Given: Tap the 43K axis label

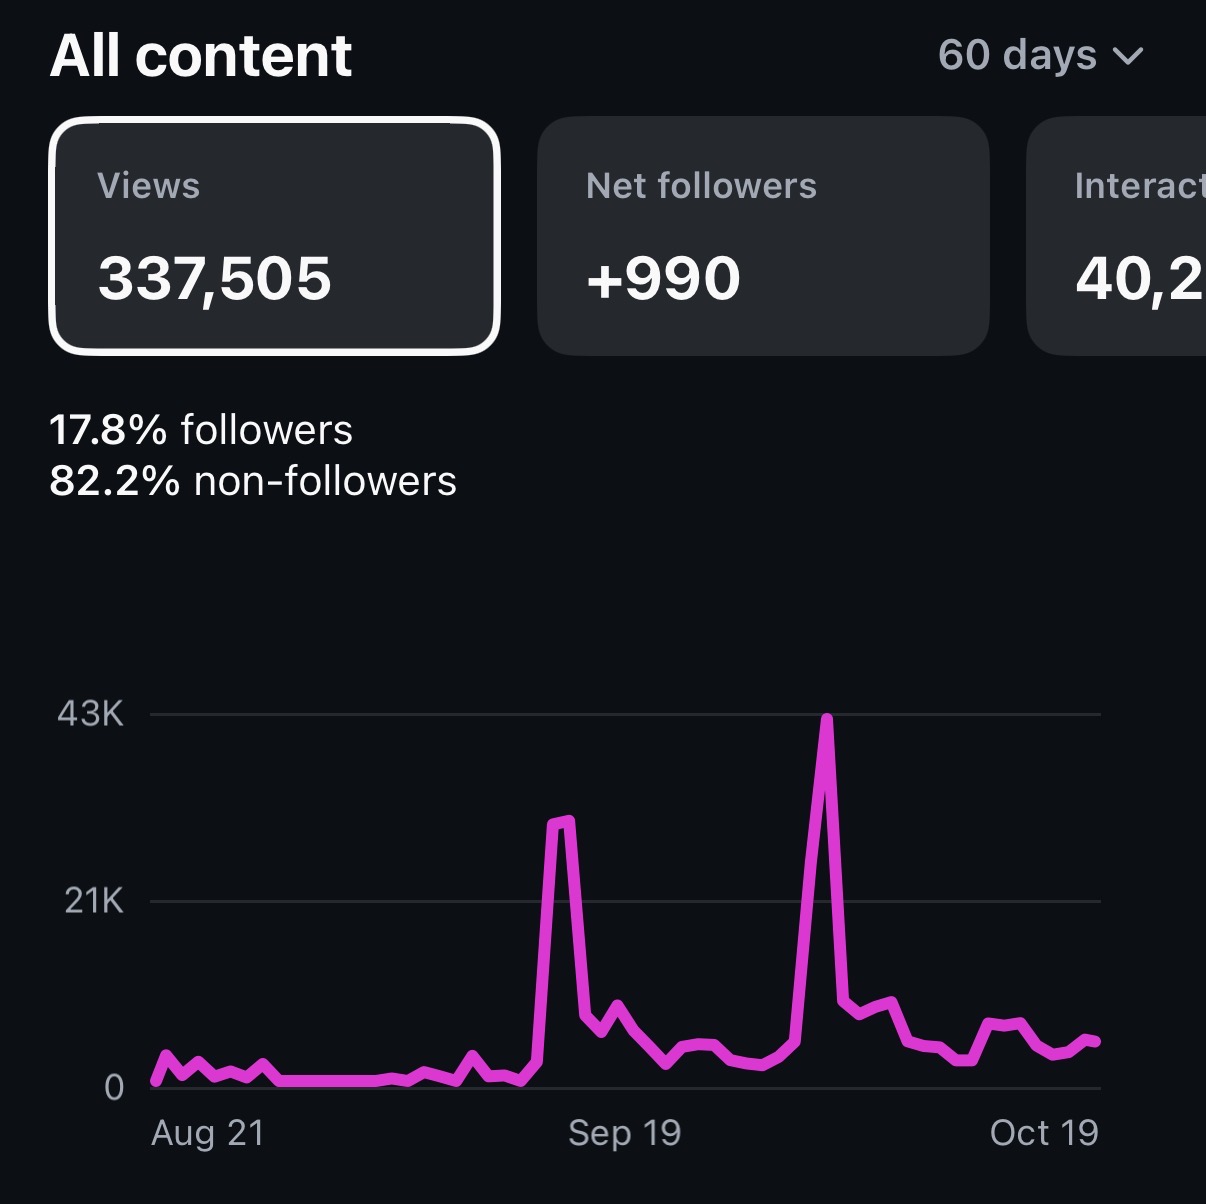Looking at the screenshot, I should click(x=90, y=714).
